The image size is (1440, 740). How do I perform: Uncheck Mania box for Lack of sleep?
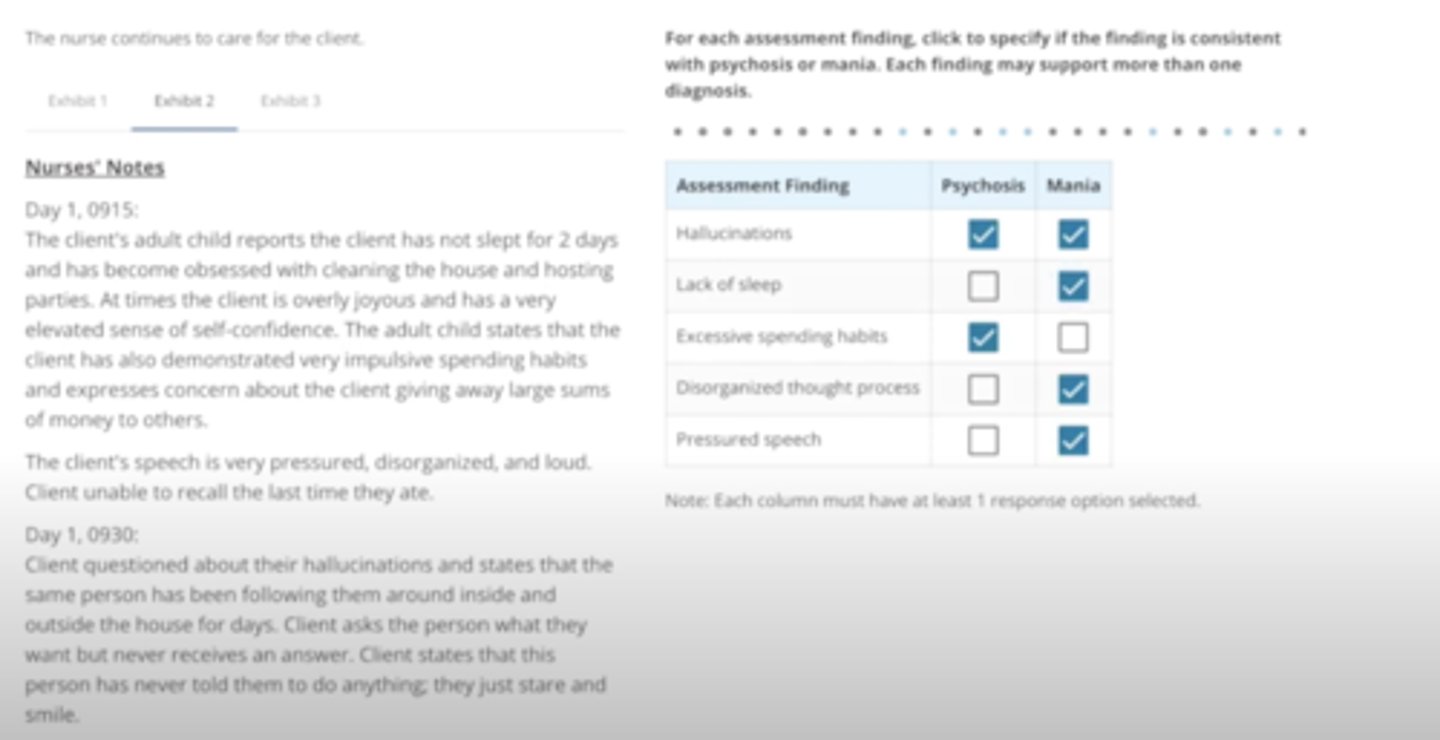[x=1073, y=287]
